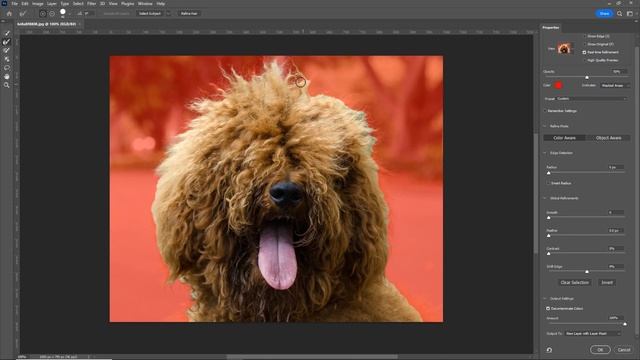Open the Filter menu
The width and height of the screenshot is (640, 360).
tap(91, 4)
